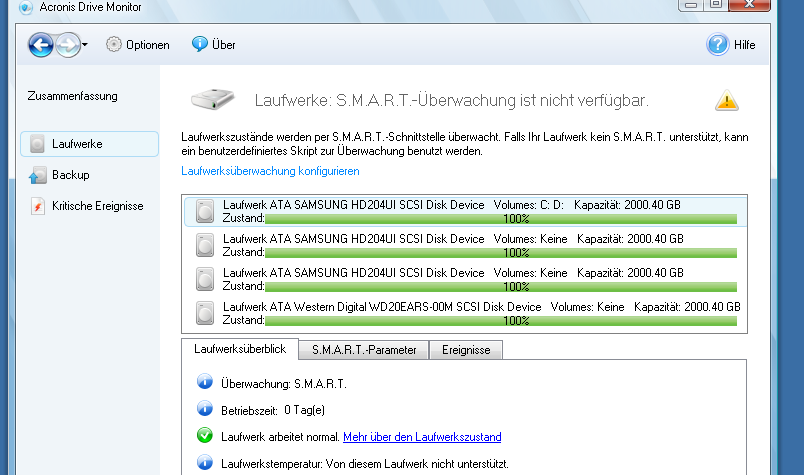
Task: Click the yellow warning triangle icon
Action: click(x=727, y=101)
